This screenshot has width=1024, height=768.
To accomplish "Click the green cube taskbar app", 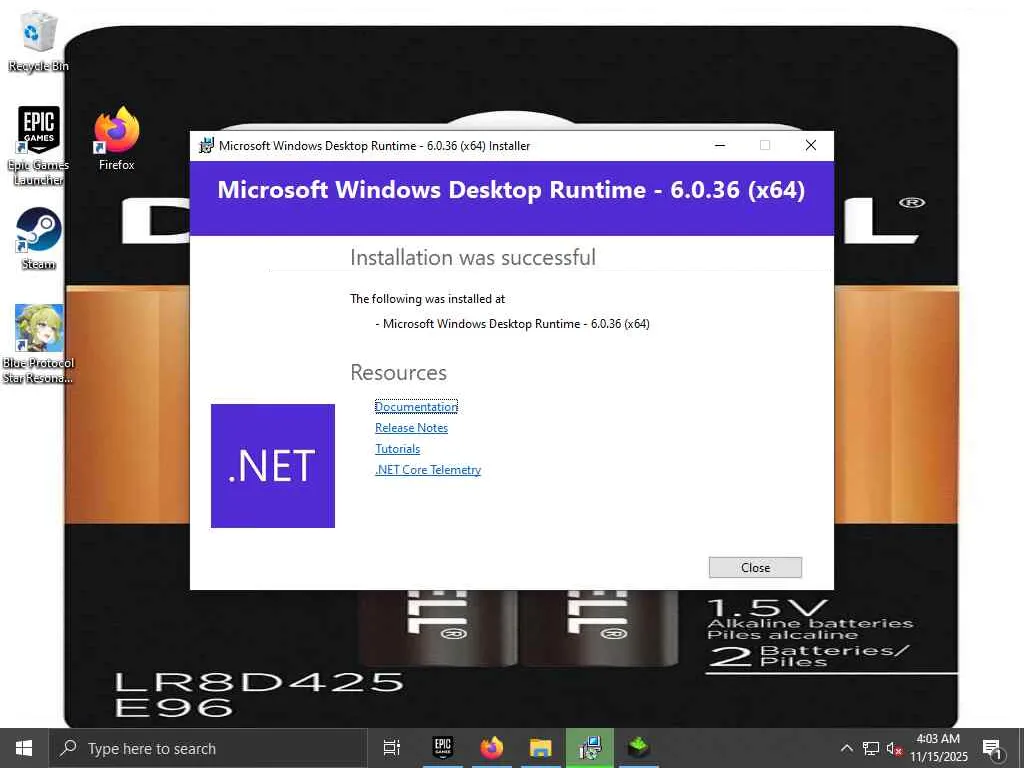I will point(638,748).
